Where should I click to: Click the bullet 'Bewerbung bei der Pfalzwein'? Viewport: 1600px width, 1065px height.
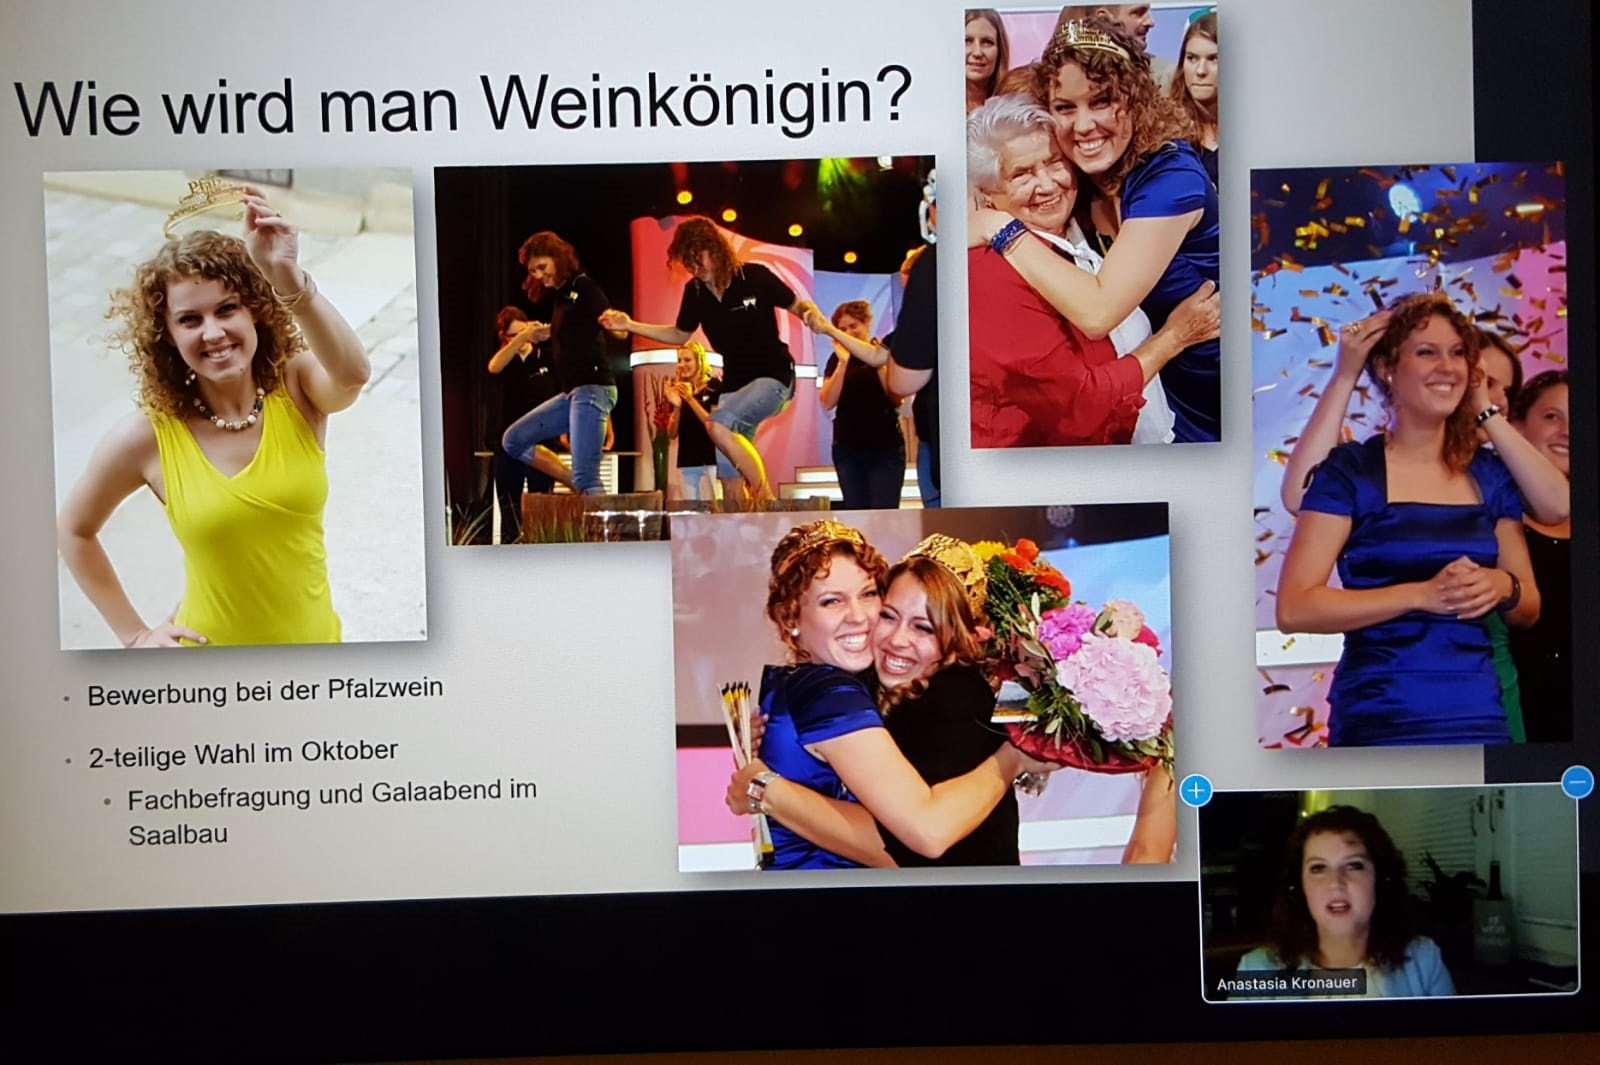[x=264, y=691]
